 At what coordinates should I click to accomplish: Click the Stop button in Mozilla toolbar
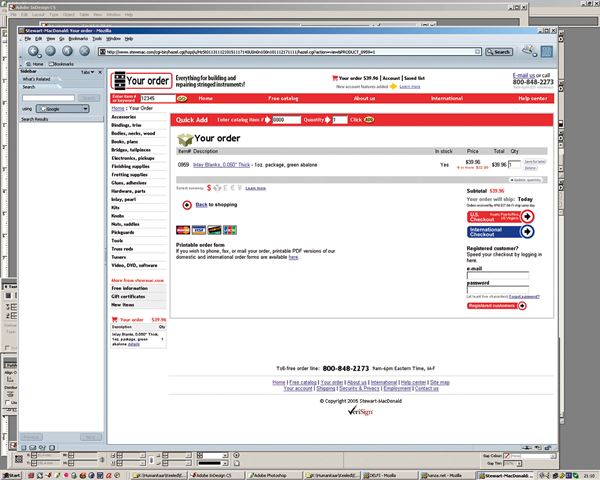pyautogui.click(x=85, y=51)
